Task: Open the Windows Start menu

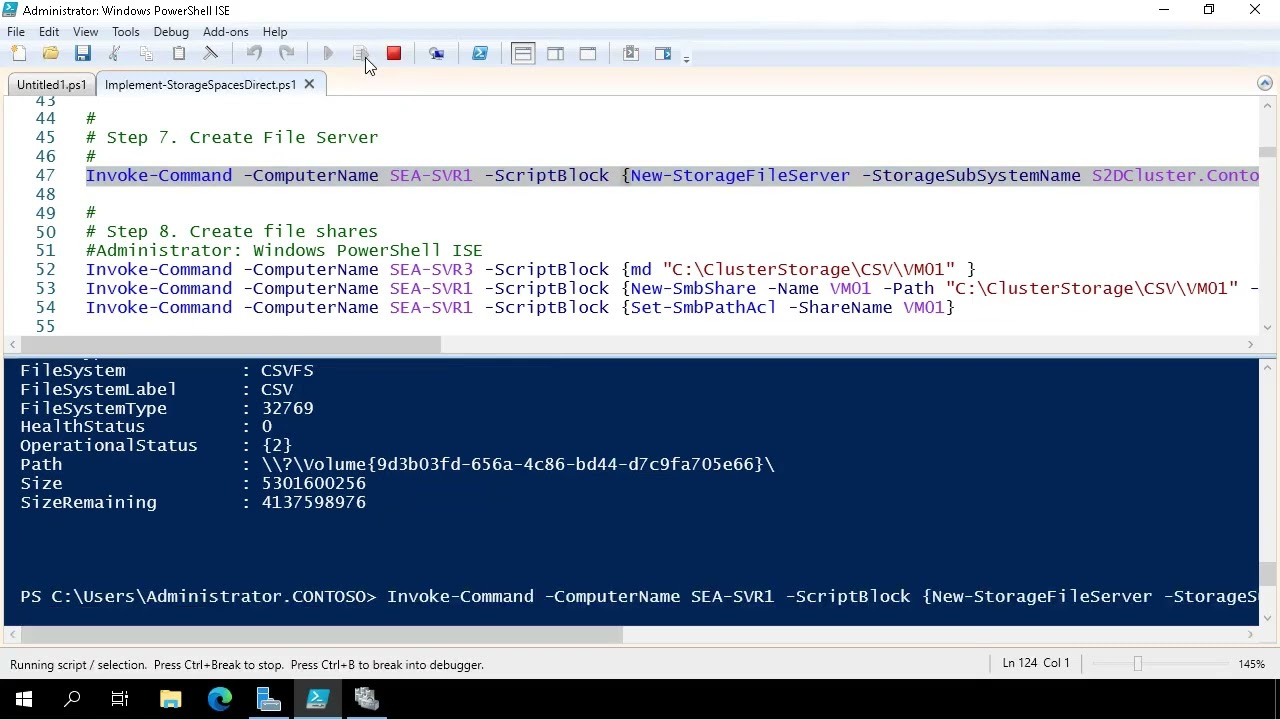Action: (24, 700)
